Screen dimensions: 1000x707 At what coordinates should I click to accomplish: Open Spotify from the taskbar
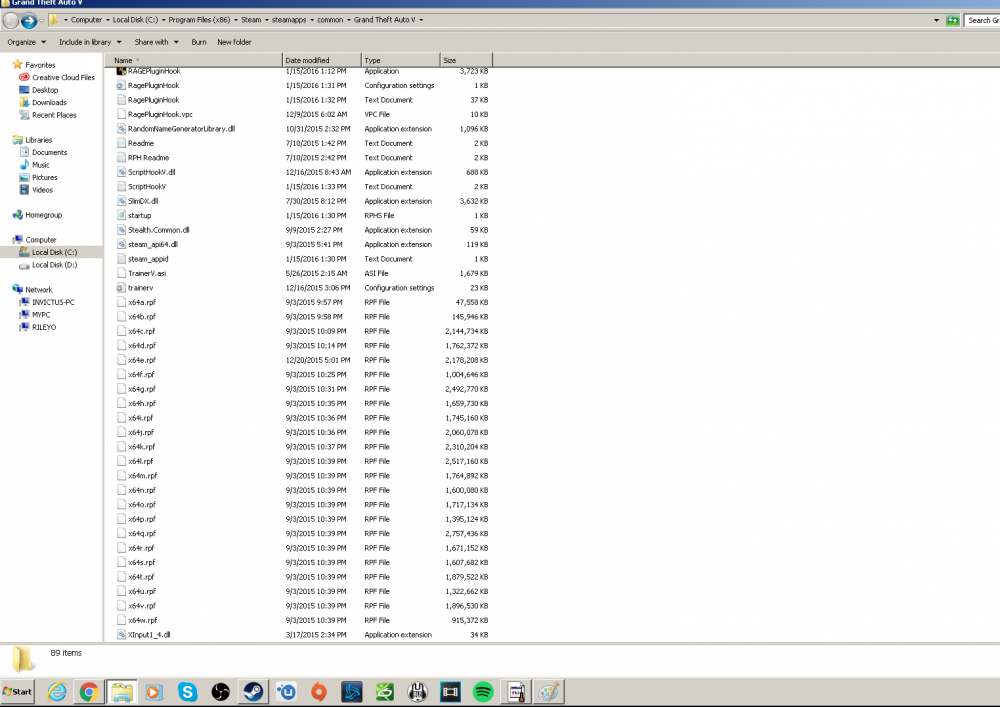pos(483,692)
